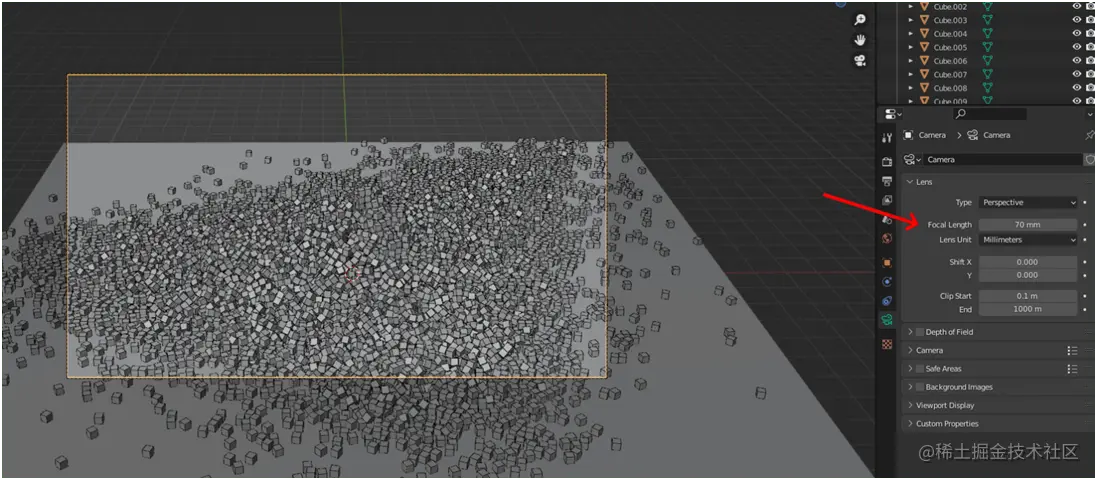Image resolution: width=1097 pixels, height=480 pixels.
Task: Click the mesh data icon of Cube.003
Action: coord(987,20)
